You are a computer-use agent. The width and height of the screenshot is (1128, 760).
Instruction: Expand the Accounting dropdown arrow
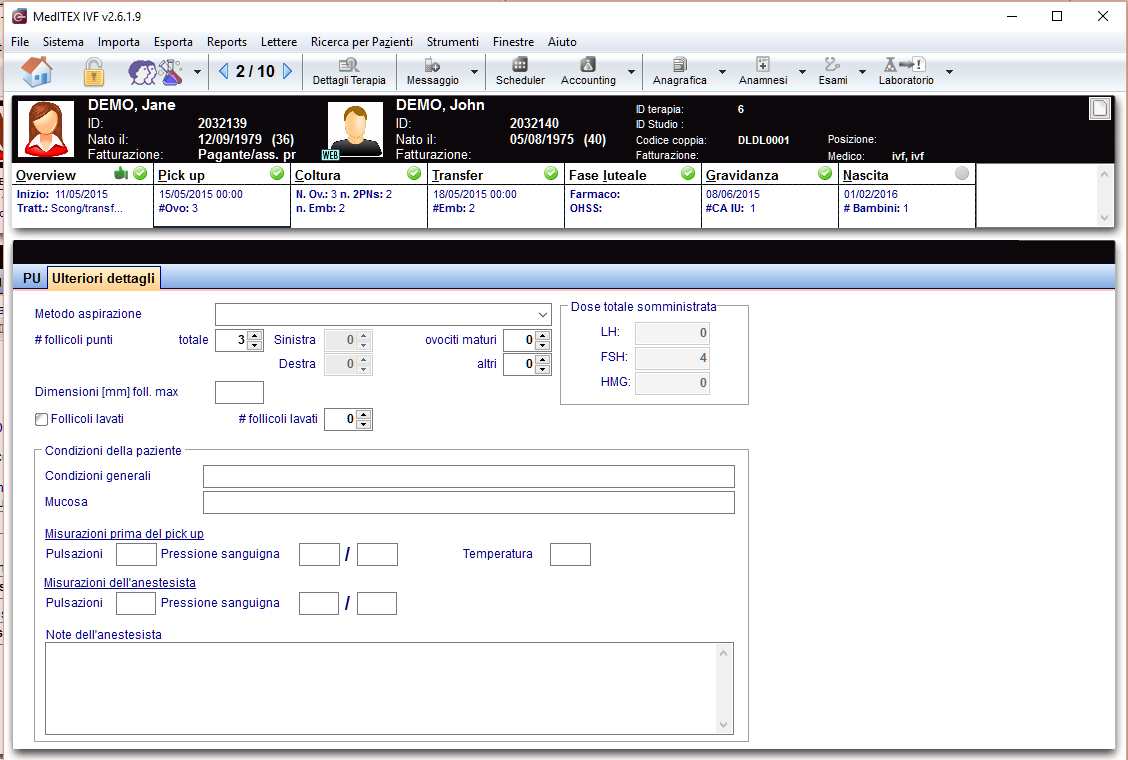click(x=631, y=72)
